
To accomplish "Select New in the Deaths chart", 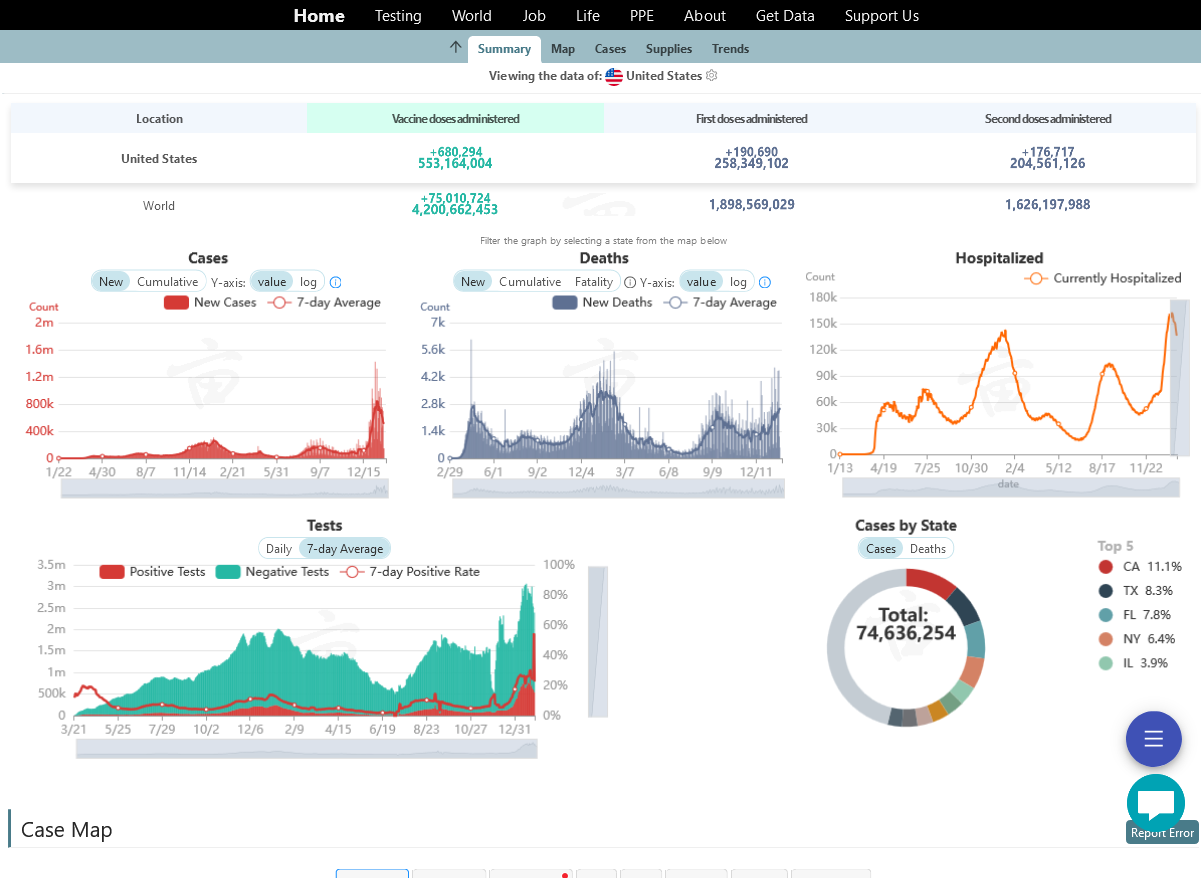I will coord(473,282).
